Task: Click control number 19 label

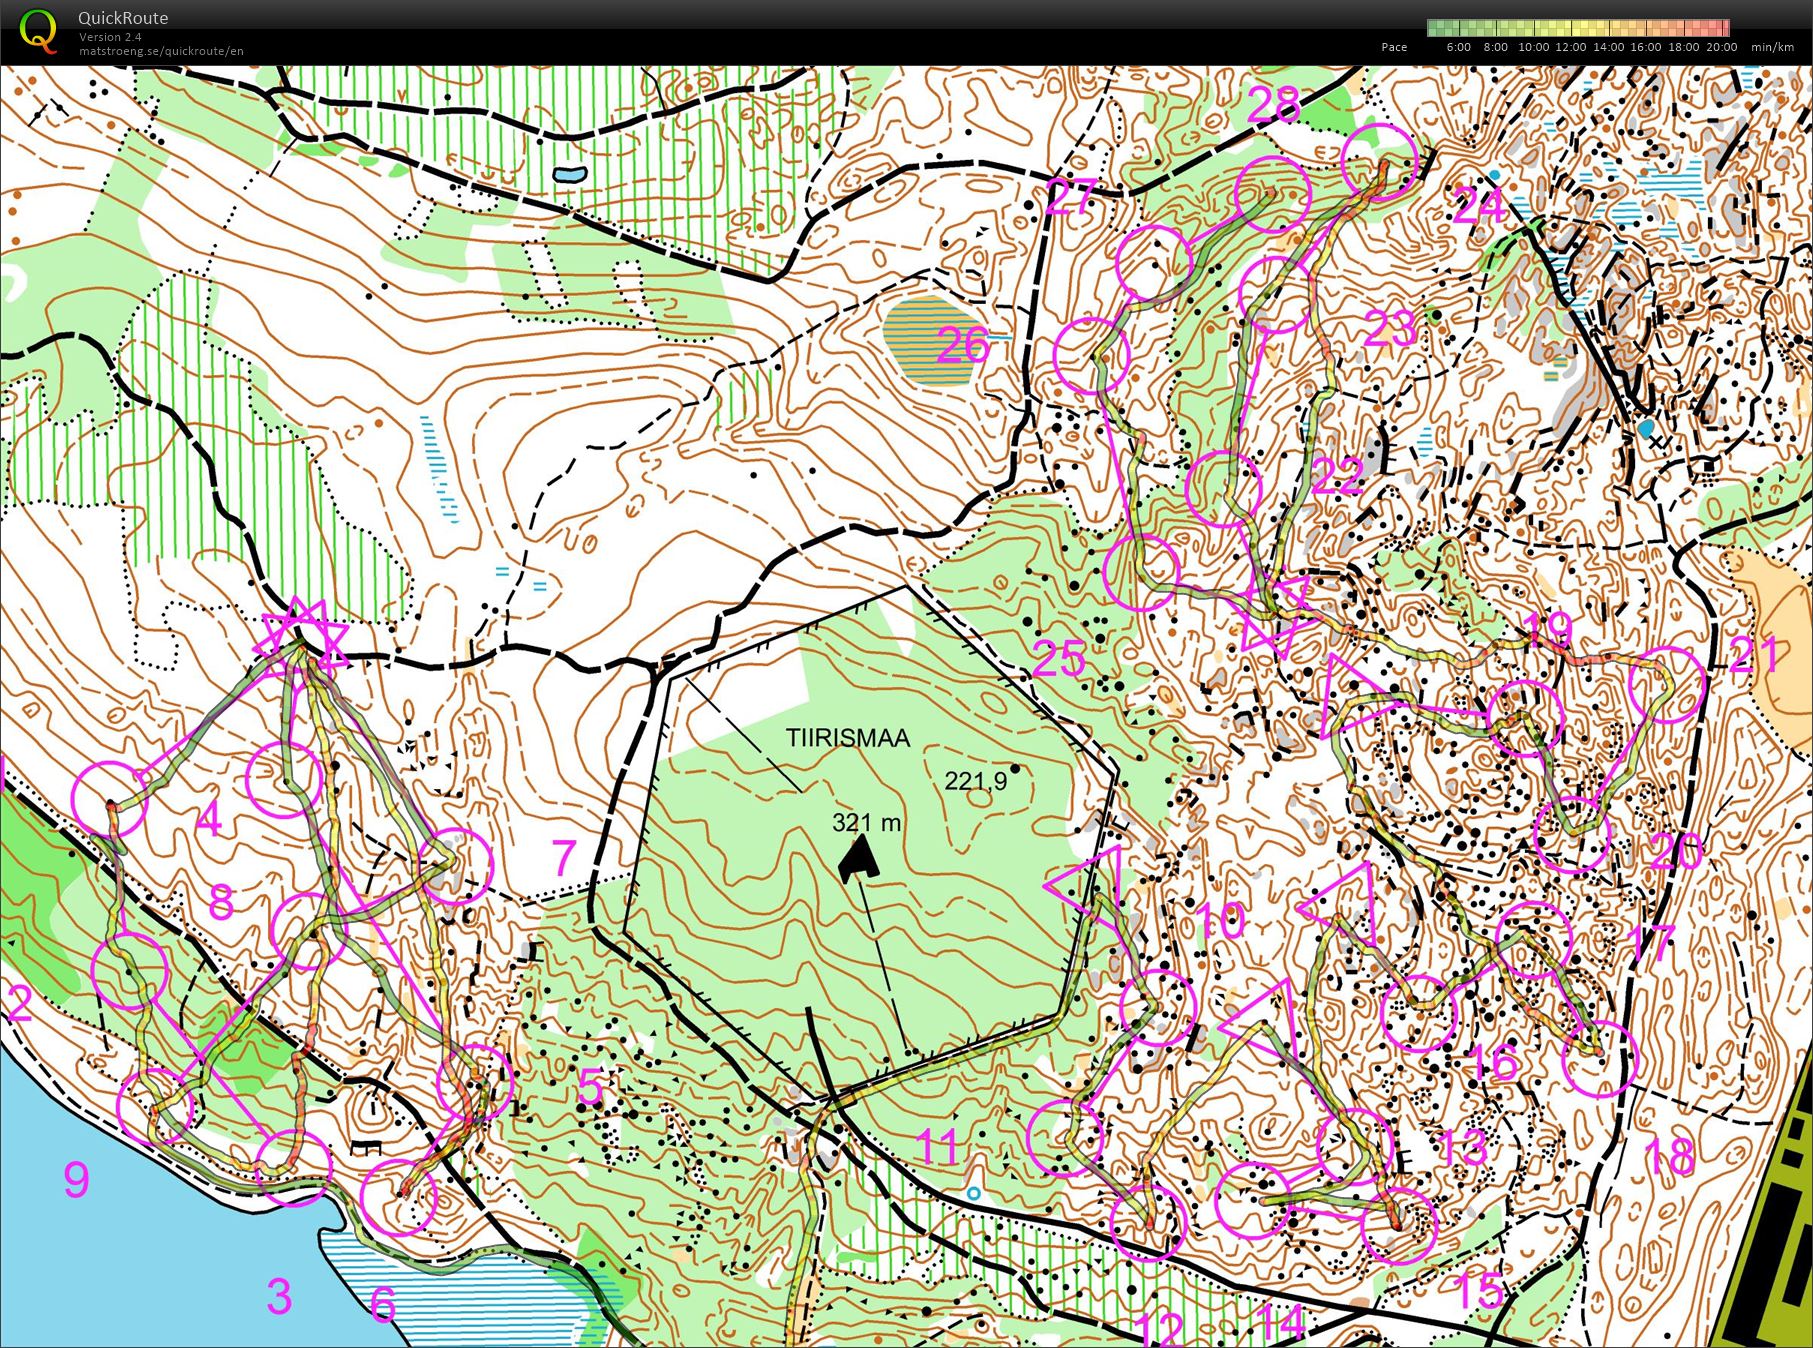Action: click(1549, 630)
